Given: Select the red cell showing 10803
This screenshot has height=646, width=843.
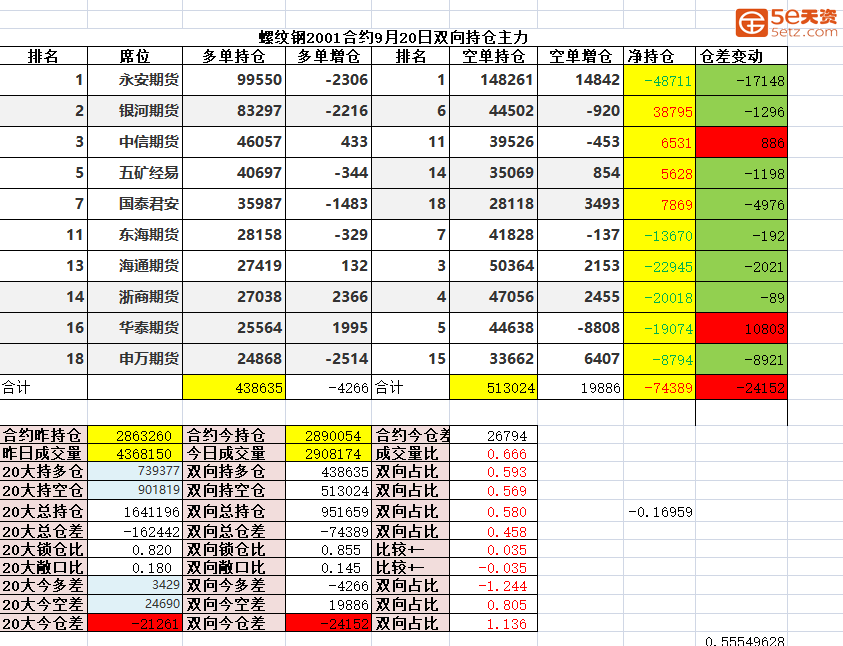Looking at the screenshot, I should (x=740, y=328).
